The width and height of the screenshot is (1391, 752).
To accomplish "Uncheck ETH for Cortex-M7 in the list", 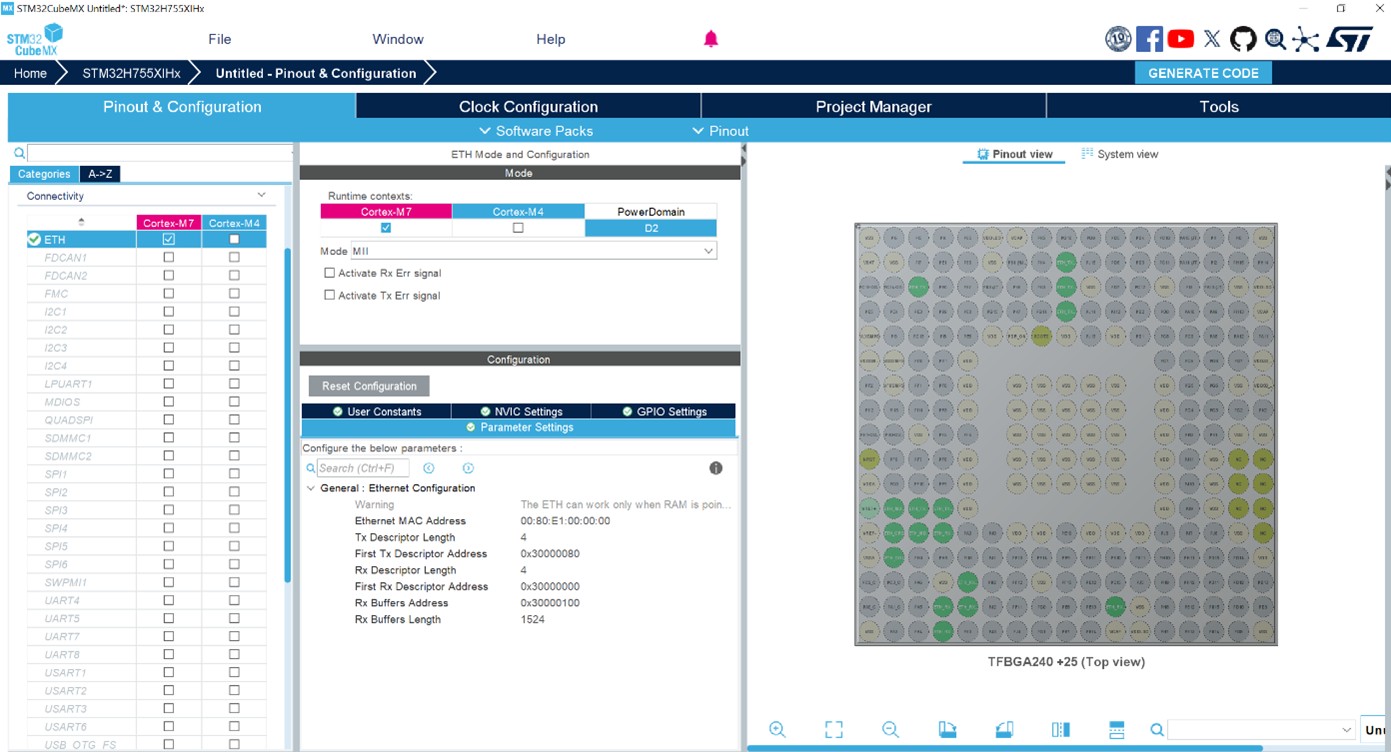I will [169, 240].
